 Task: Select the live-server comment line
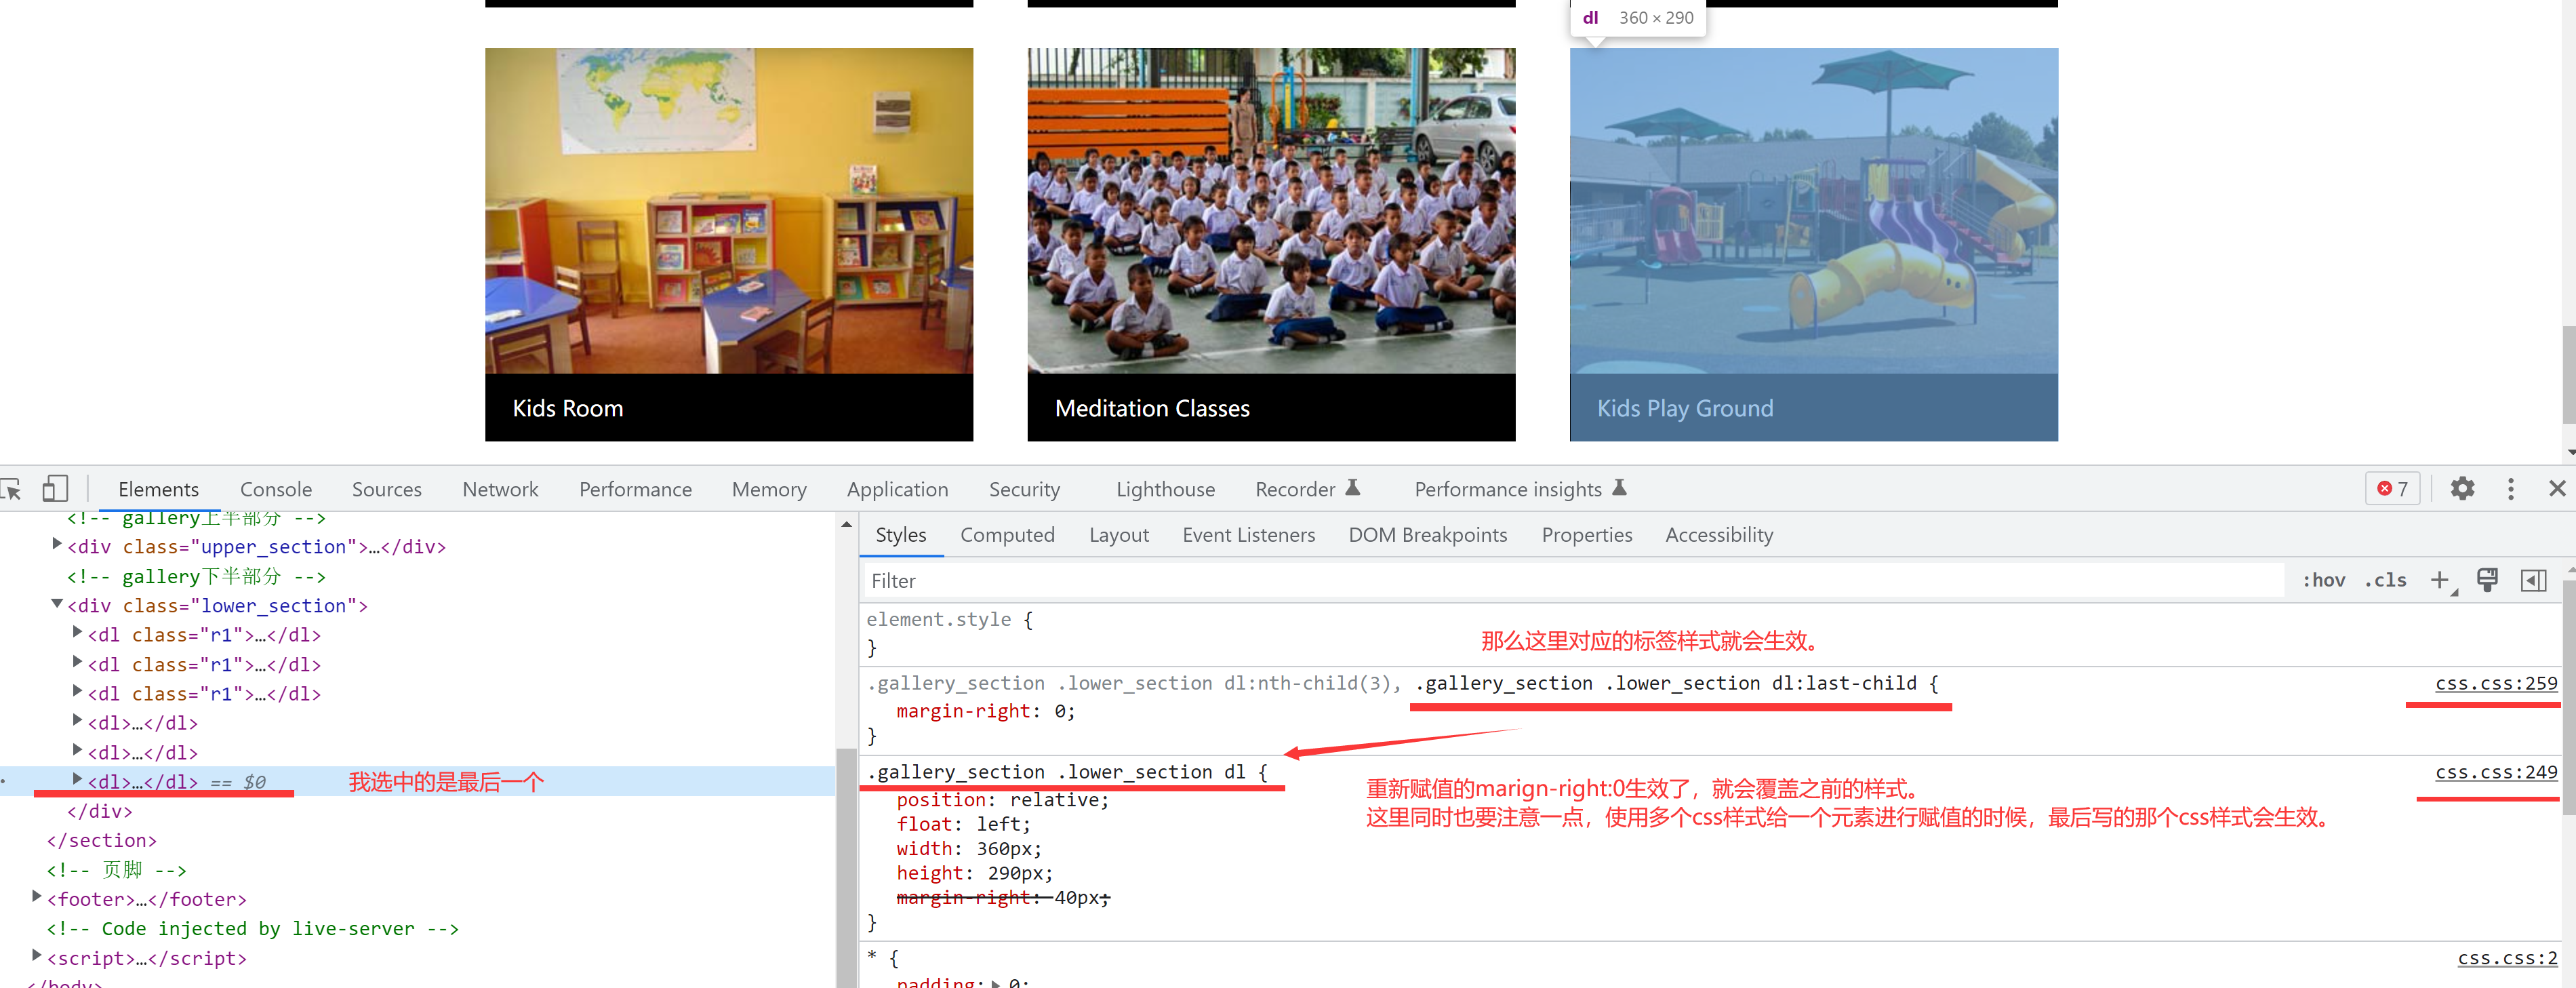click(x=253, y=929)
